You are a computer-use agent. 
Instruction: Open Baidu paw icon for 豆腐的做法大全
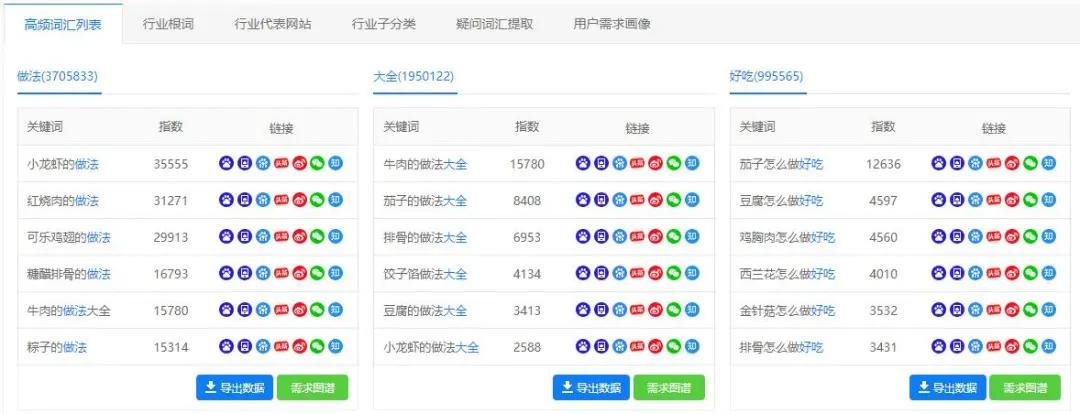click(x=583, y=309)
